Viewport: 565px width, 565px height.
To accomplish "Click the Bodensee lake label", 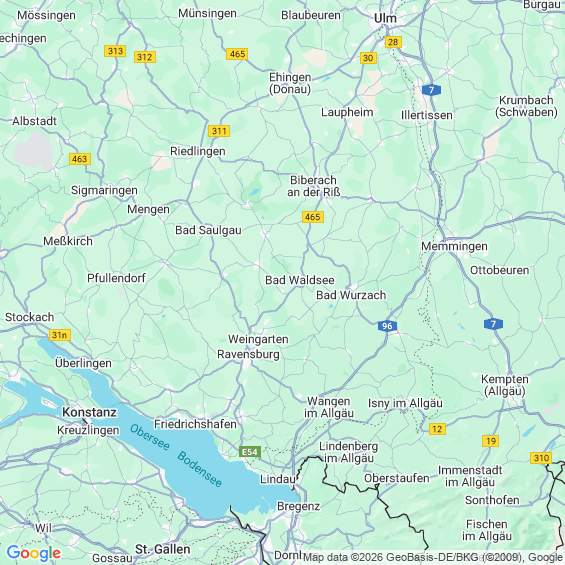I will tap(200, 469).
